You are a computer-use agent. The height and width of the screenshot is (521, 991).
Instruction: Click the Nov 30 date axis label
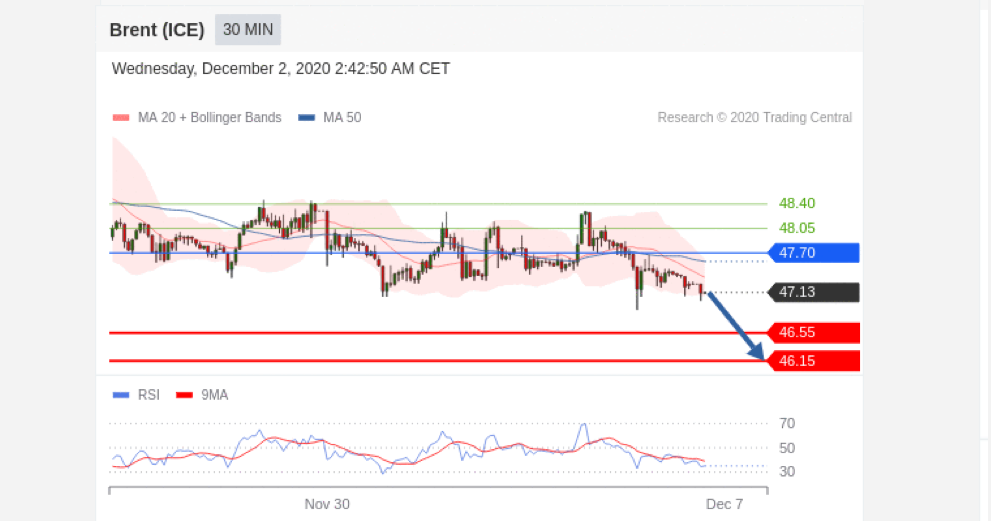pos(327,504)
